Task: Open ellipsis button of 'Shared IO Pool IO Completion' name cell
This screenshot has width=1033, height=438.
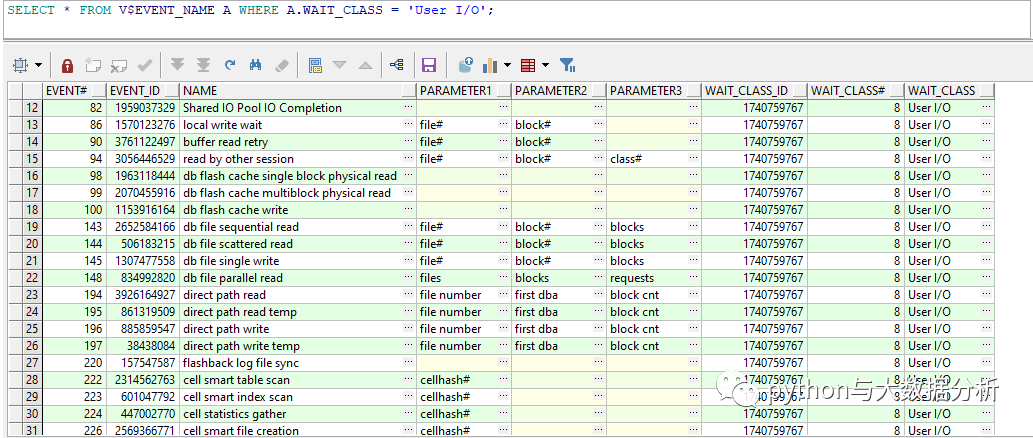Action: (x=408, y=107)
